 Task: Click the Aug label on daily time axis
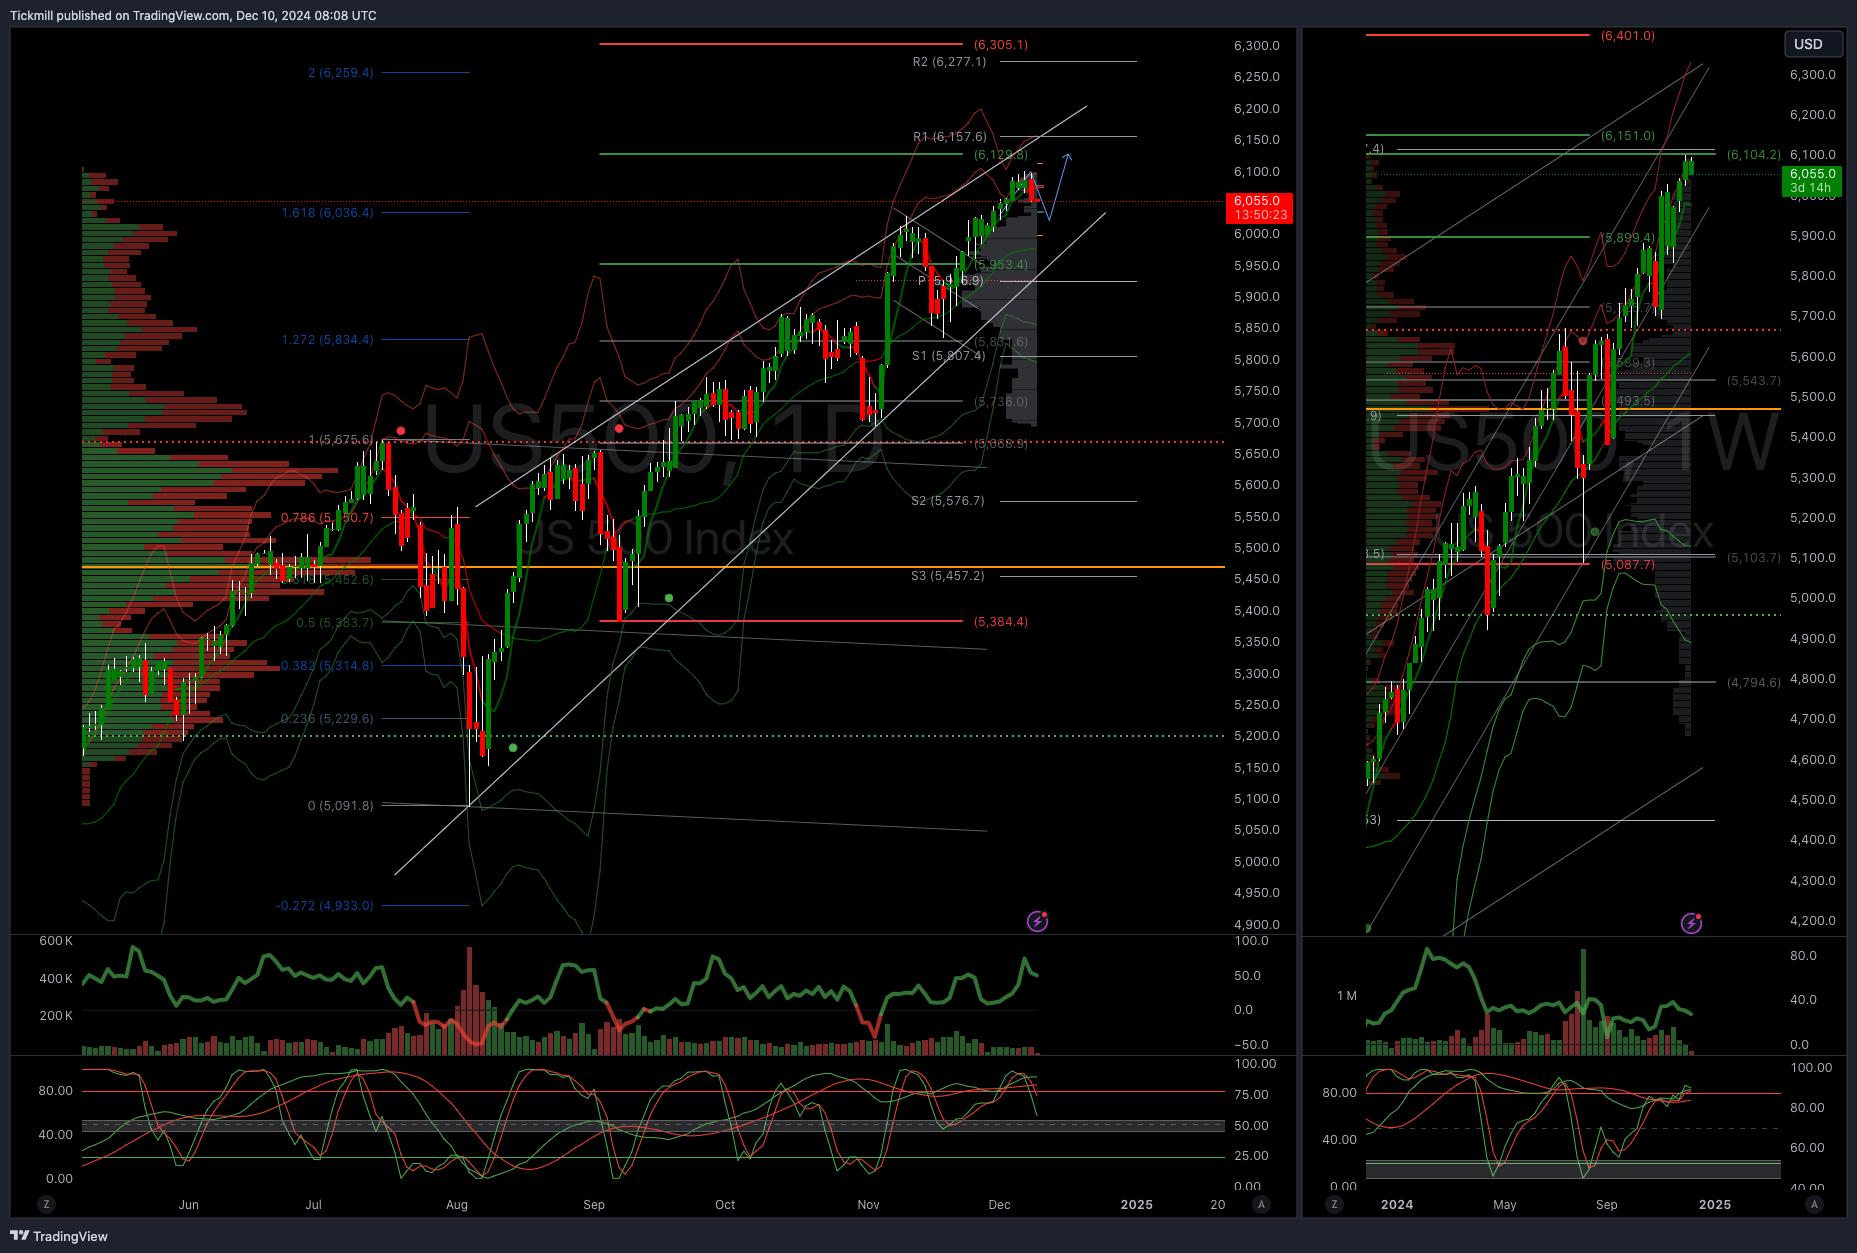457,1204
